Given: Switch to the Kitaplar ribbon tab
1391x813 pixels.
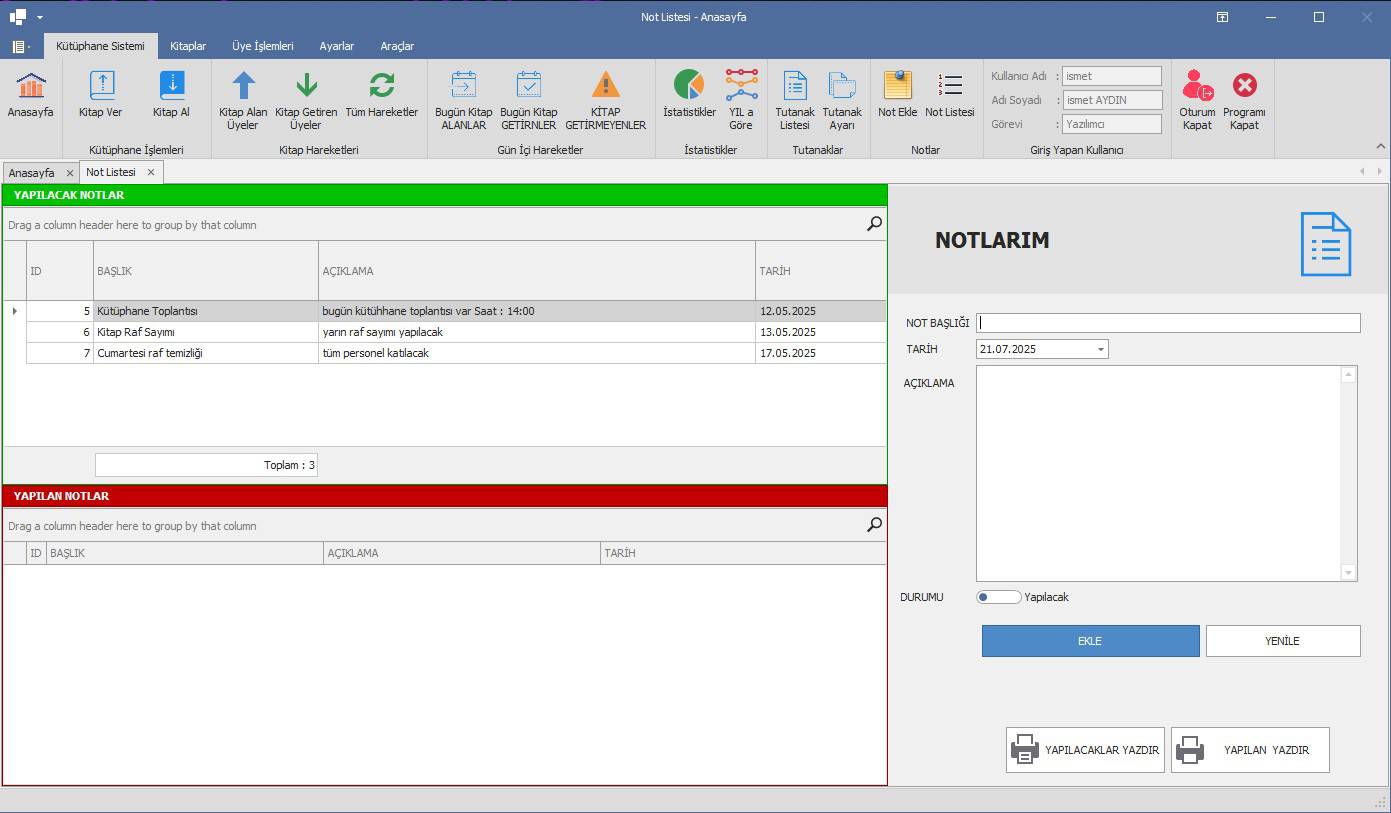Looking at the screenshot, I should click(188, 46).
